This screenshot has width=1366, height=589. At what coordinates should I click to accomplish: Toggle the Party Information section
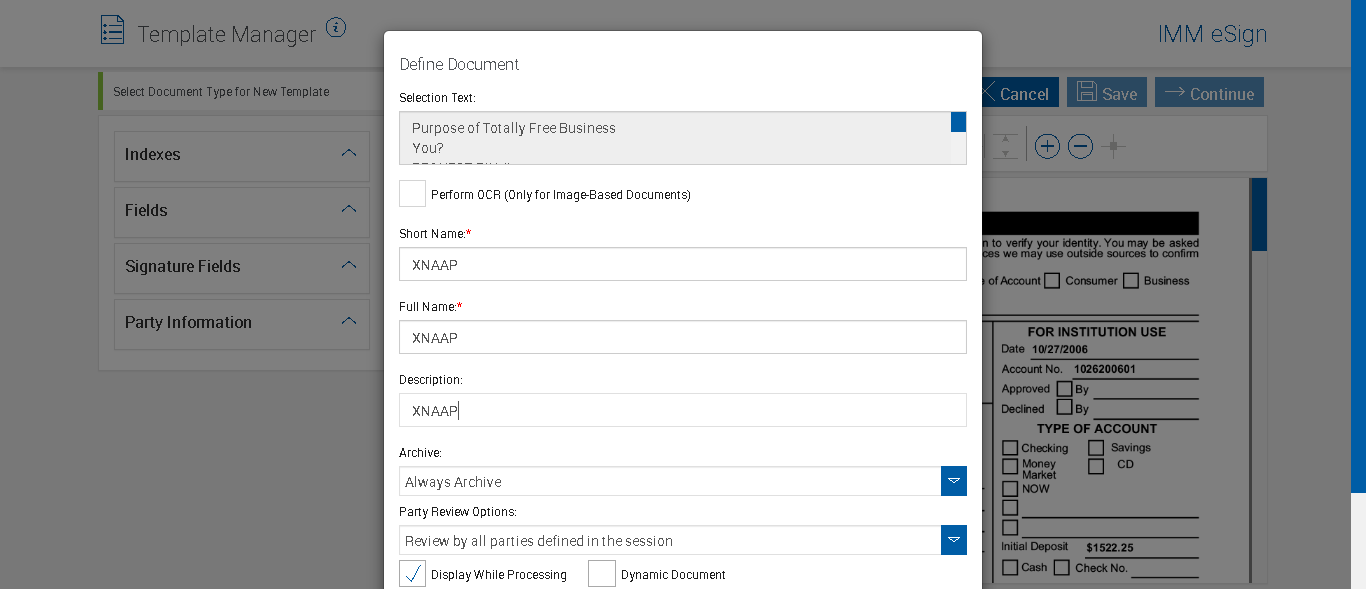(348, 322)
